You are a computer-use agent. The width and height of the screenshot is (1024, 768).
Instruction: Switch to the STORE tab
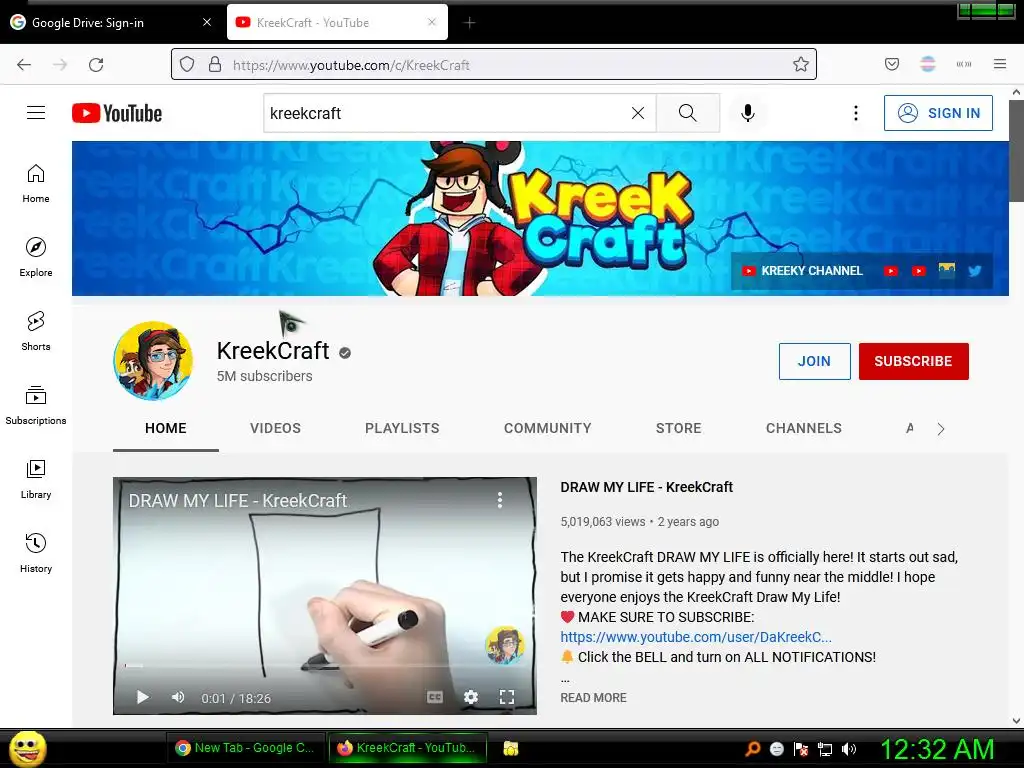[679, 428]
